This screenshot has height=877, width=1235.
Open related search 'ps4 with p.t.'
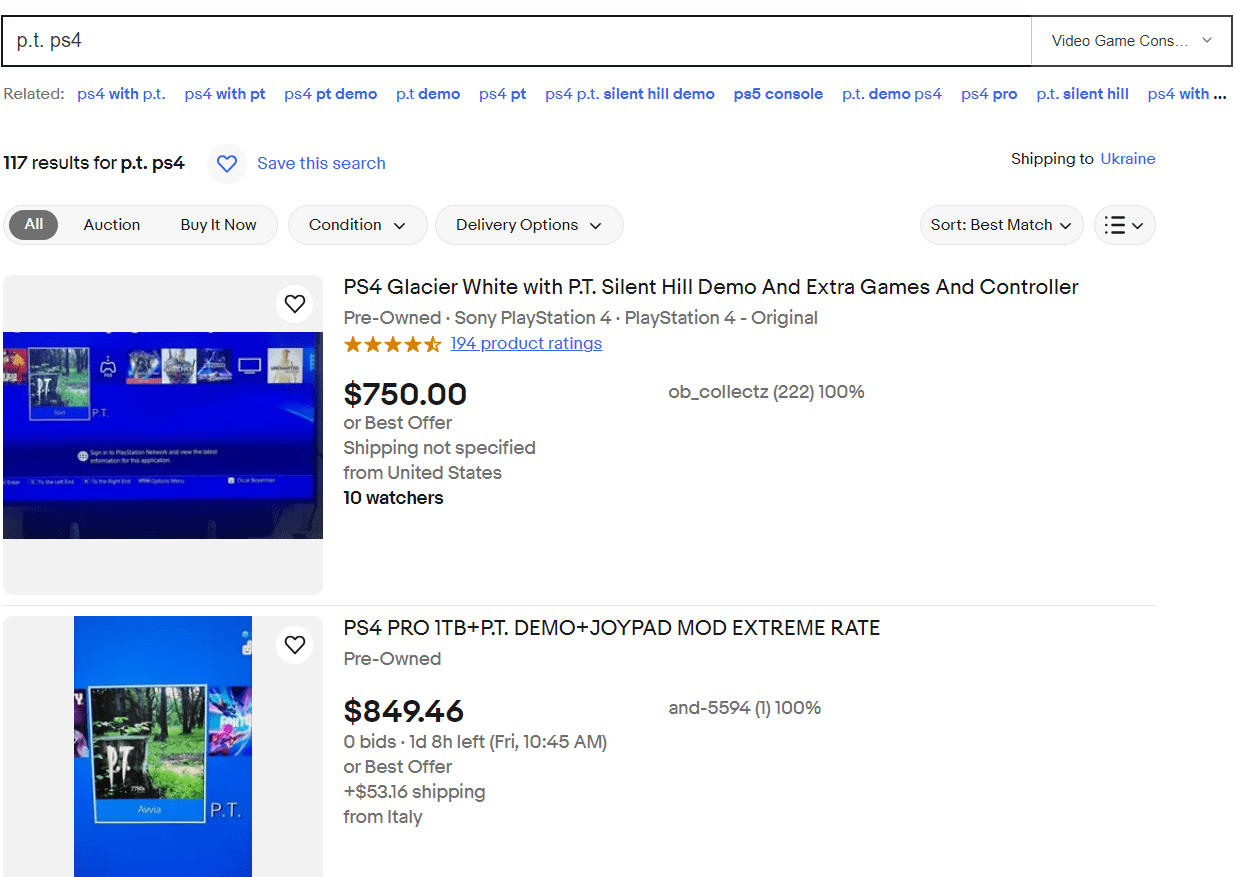click(x=121, y=94)
